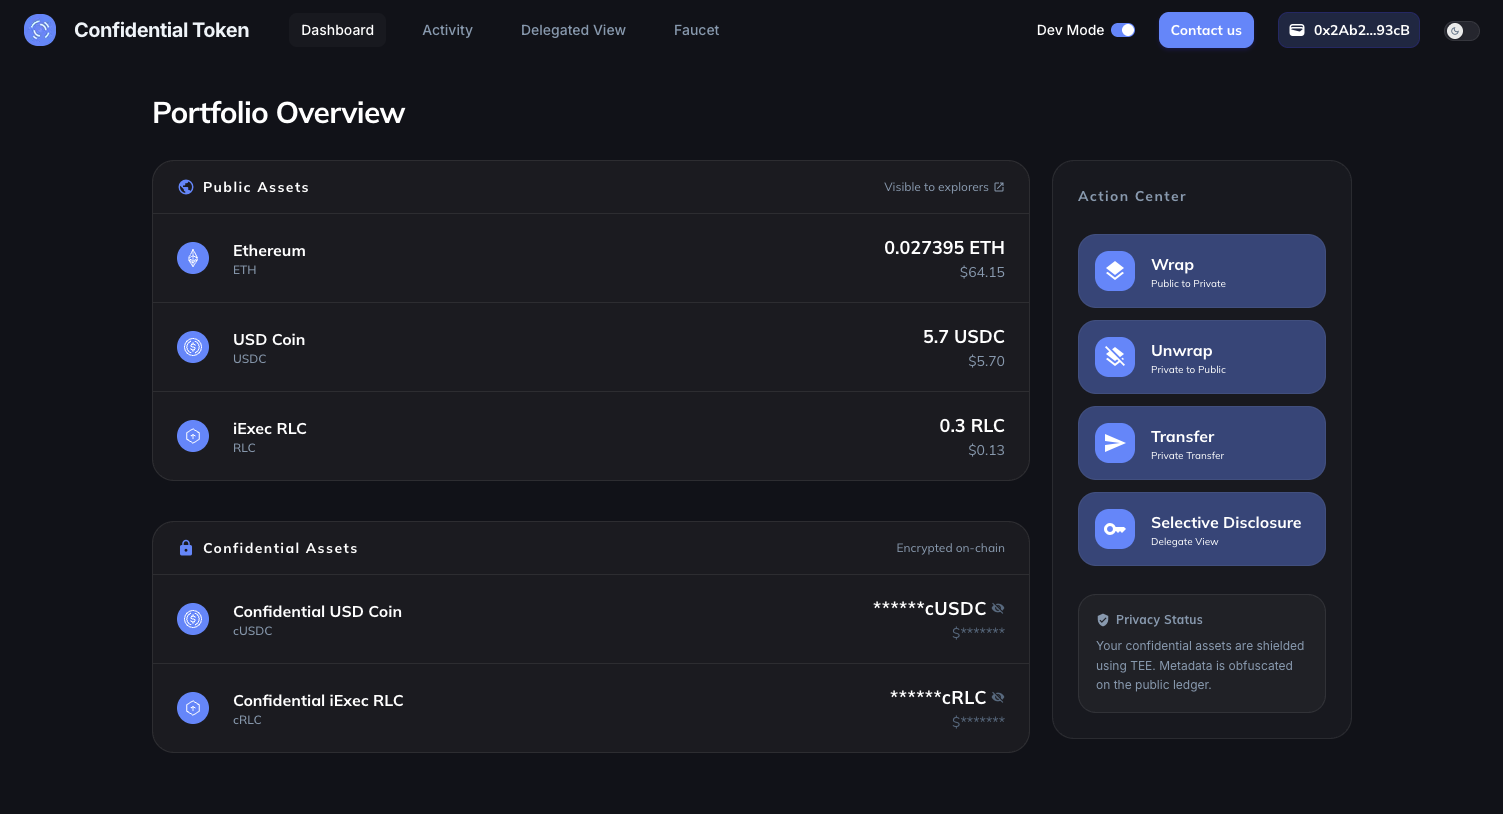Screen dimensions: 1503x814
Task: Click the Contact us button
Action: [x=1206, y=30]
